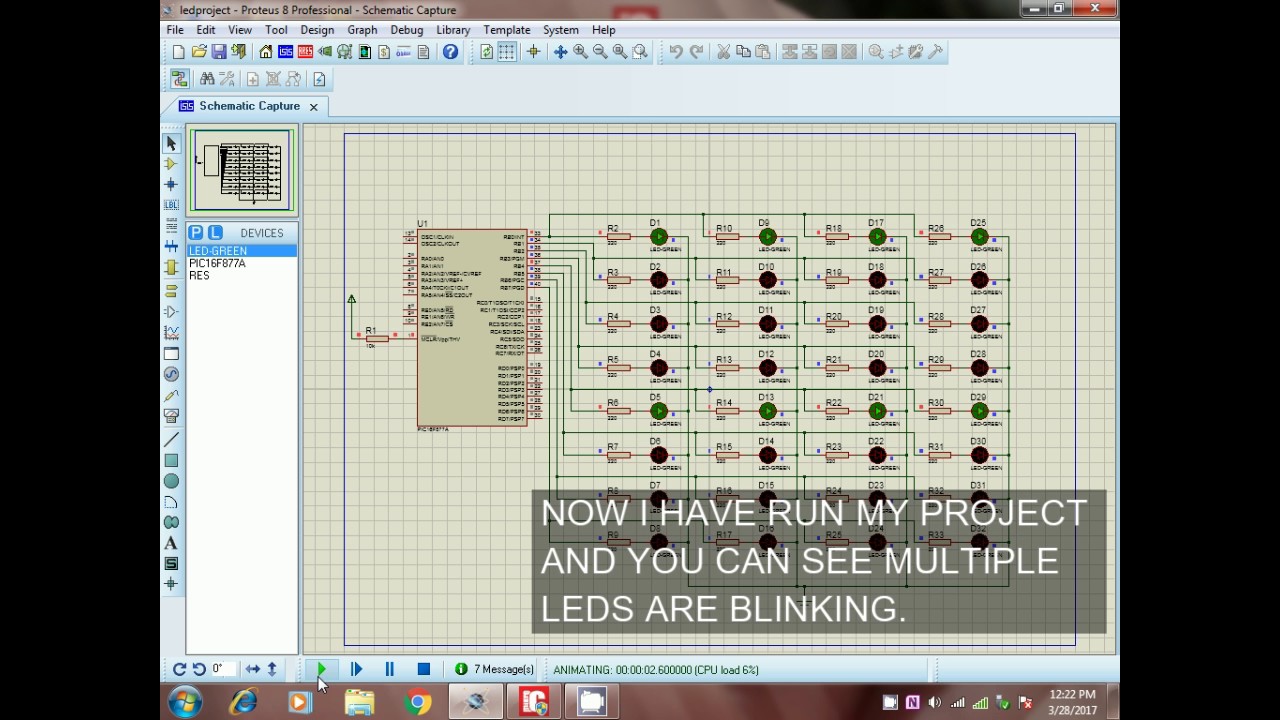Click the Redraw display icon

[487, 52]
